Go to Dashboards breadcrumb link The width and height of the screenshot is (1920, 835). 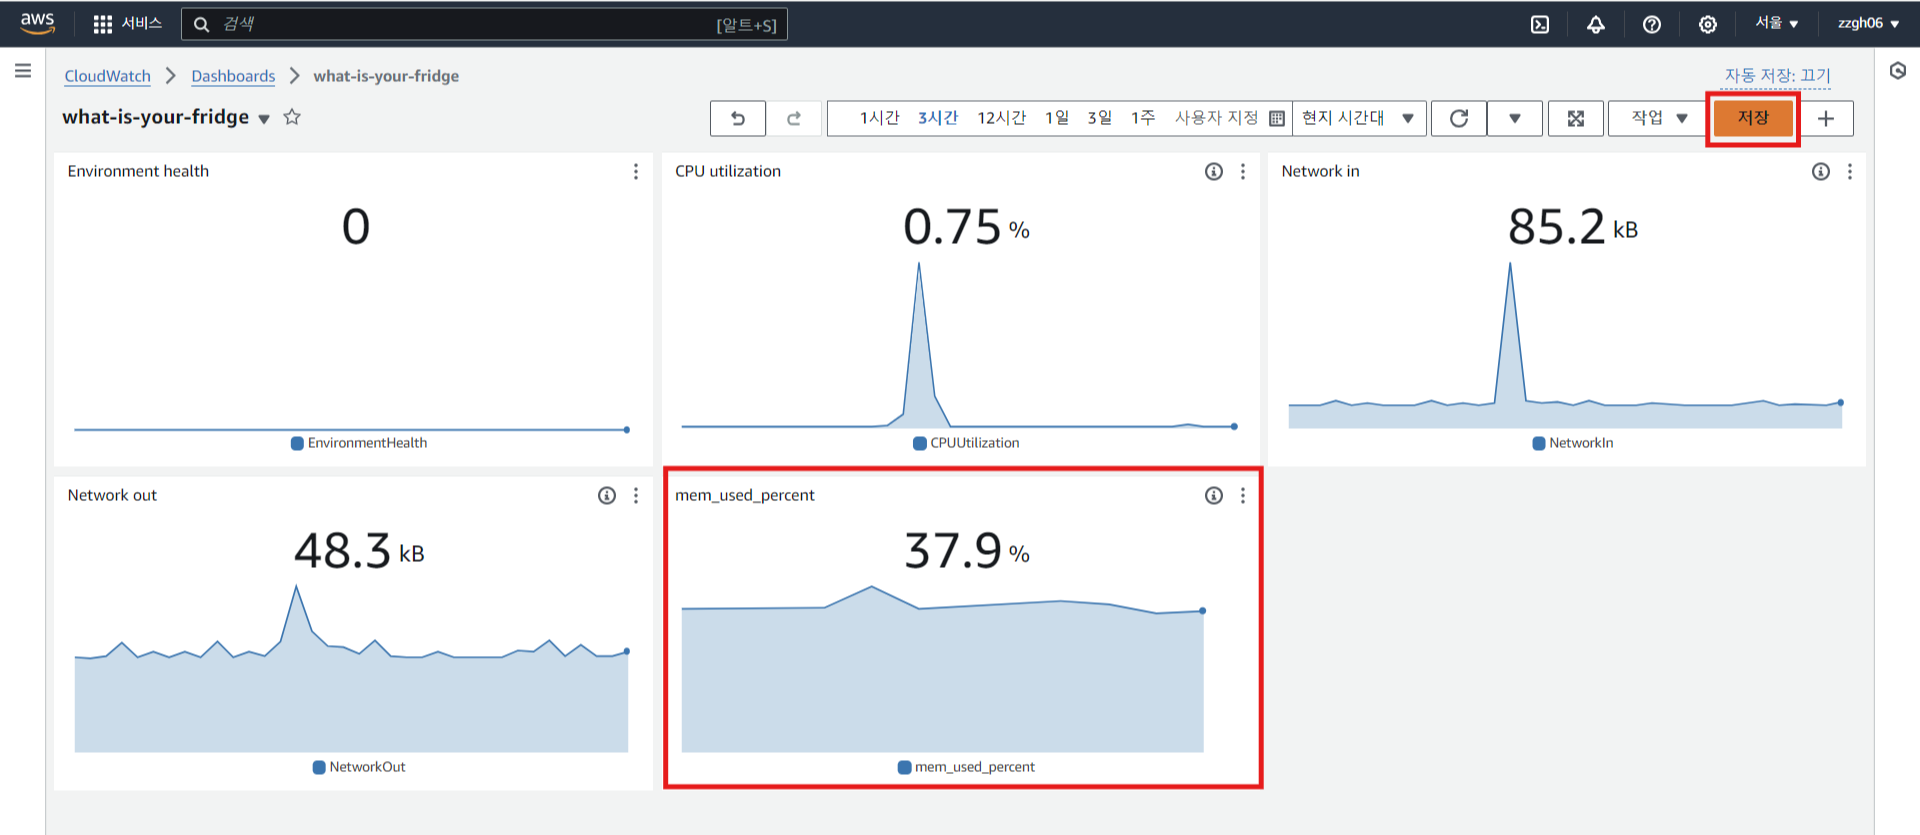[x=233, y=76]
